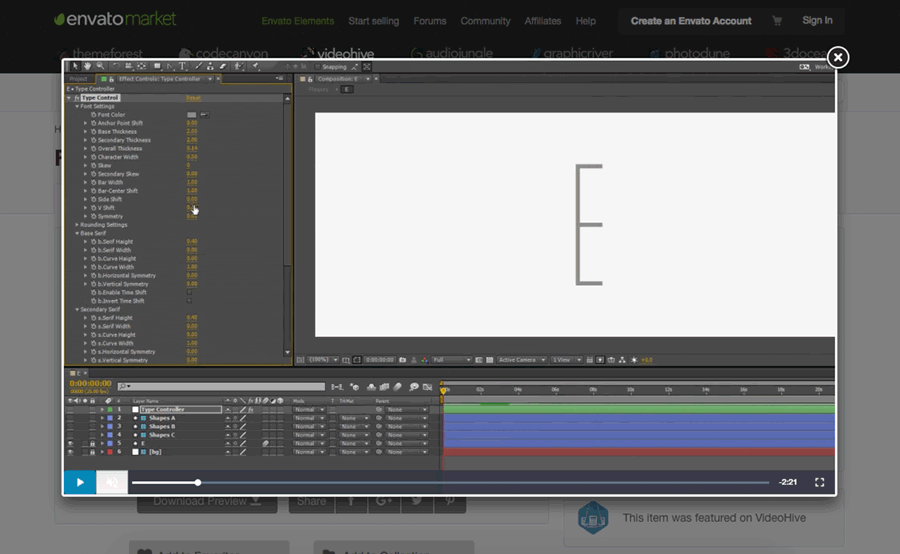Toggle visibility eye of E layer
900x554 pixels.
[70, 443]
